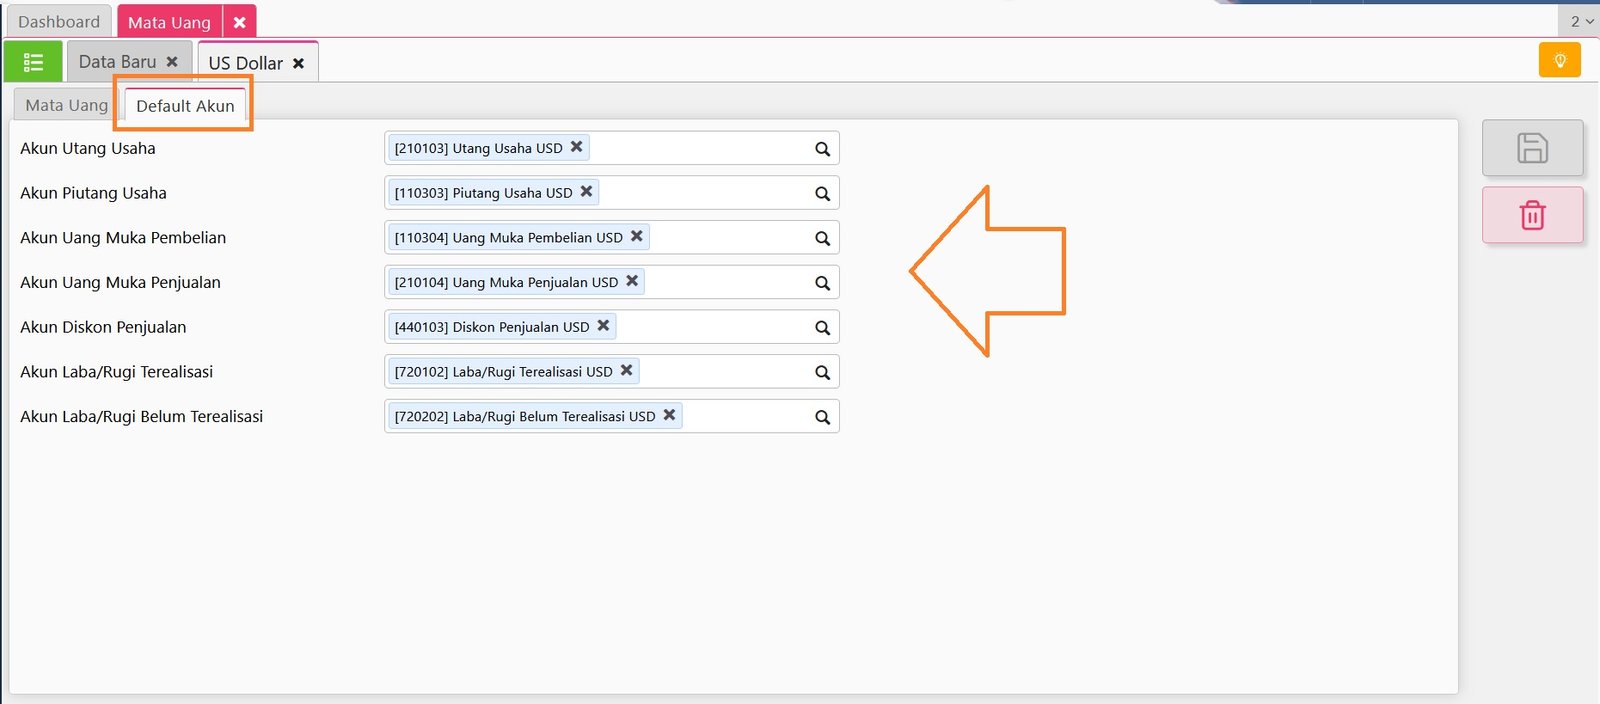Search accounts for Akun Utang Usaha

(x=822, y=149)
